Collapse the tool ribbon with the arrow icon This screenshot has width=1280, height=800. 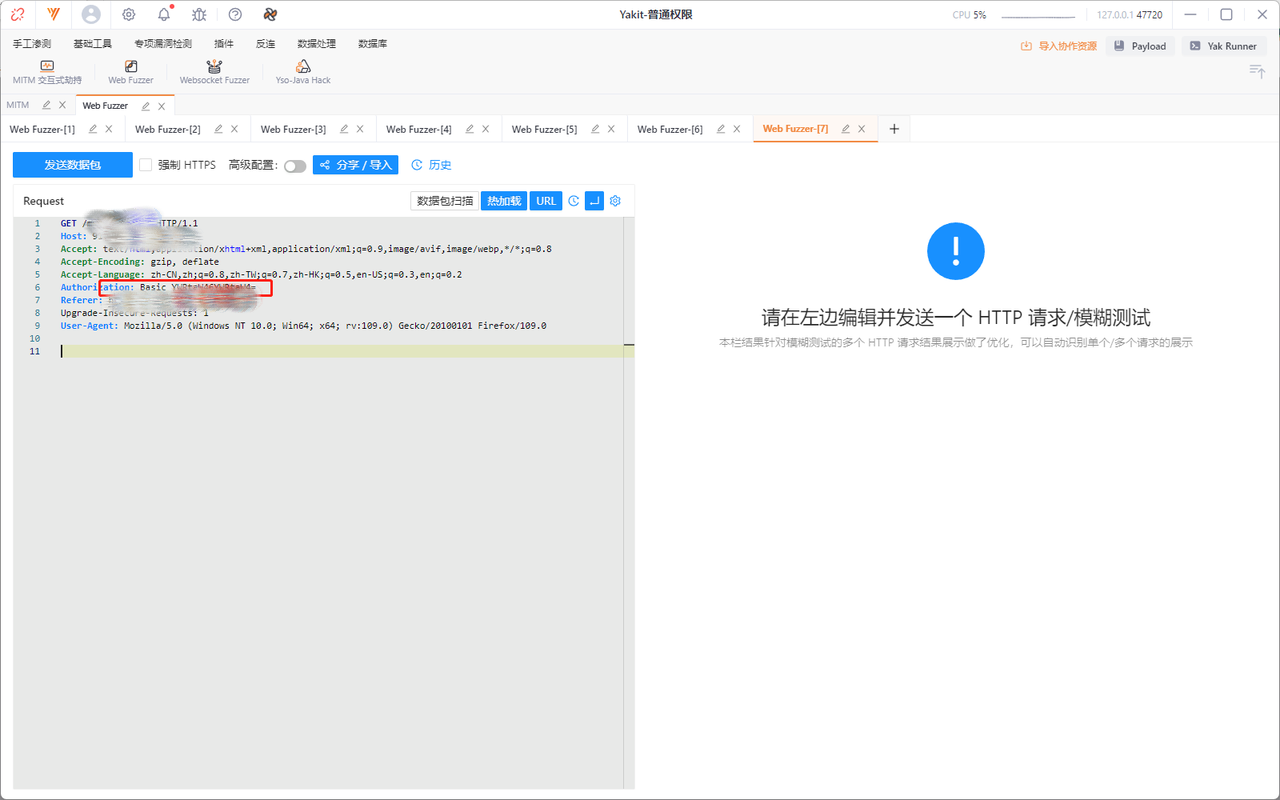(1257, 71)
